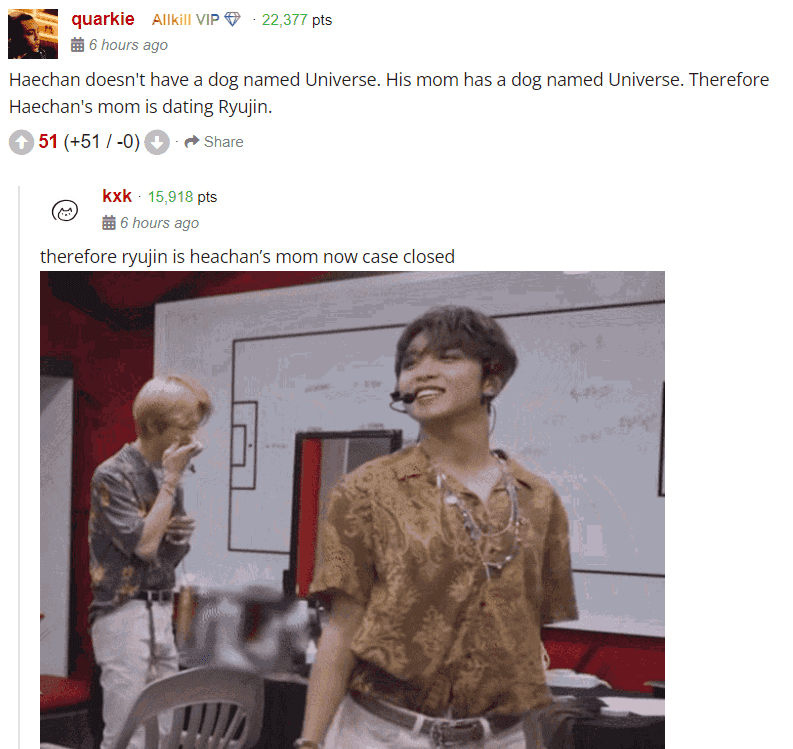
Task: Click kxk's cat face avatar icon
Action: [x=65, y=211]
